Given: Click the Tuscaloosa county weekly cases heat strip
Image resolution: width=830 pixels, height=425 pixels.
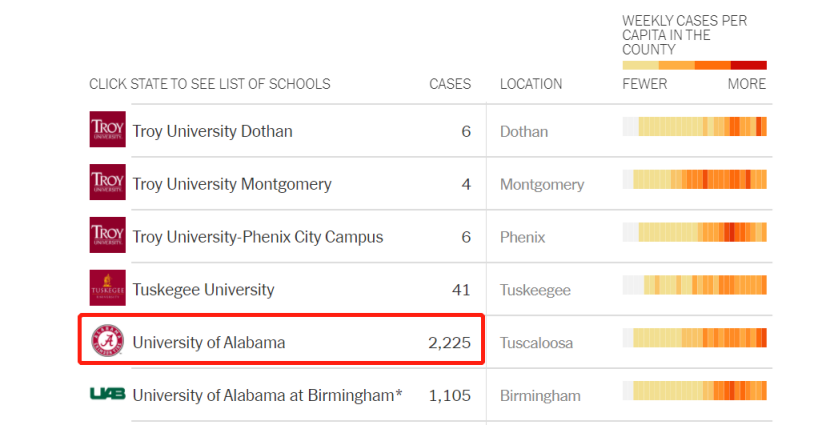Looking at the screenshot, I should [x=694, y=337].
